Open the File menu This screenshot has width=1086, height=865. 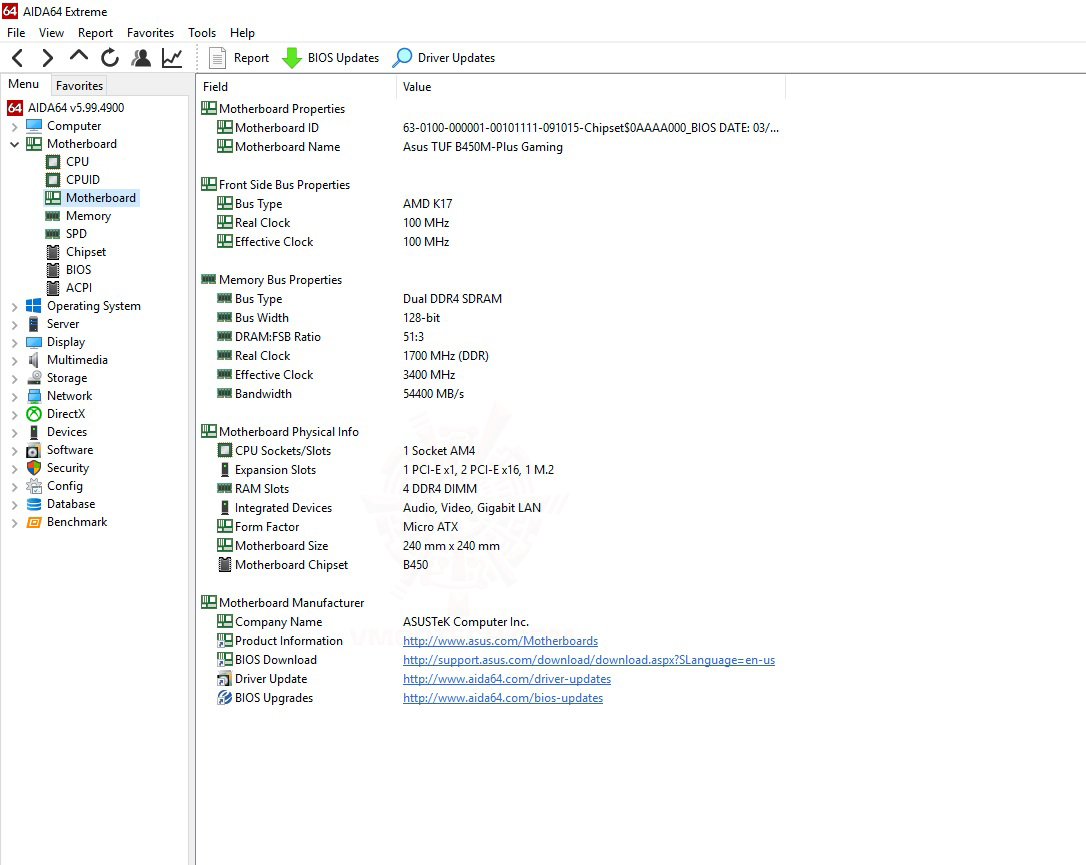16,33
